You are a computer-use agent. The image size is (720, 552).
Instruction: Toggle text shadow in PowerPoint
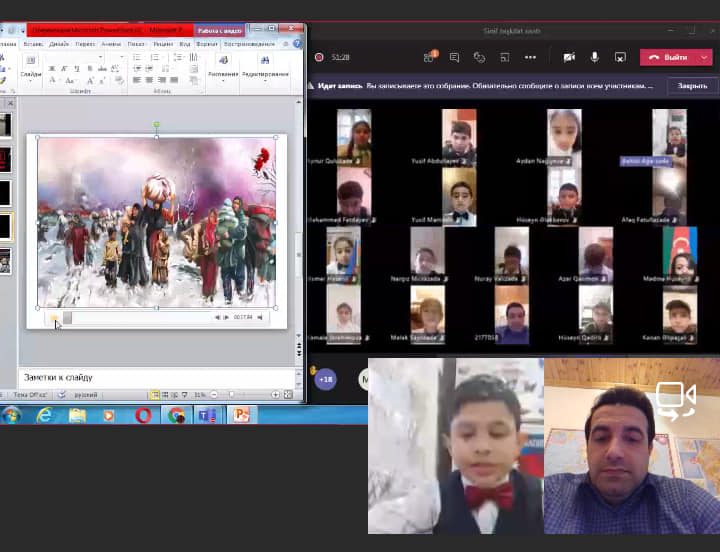pyautogui.click(x=90, y=68)
